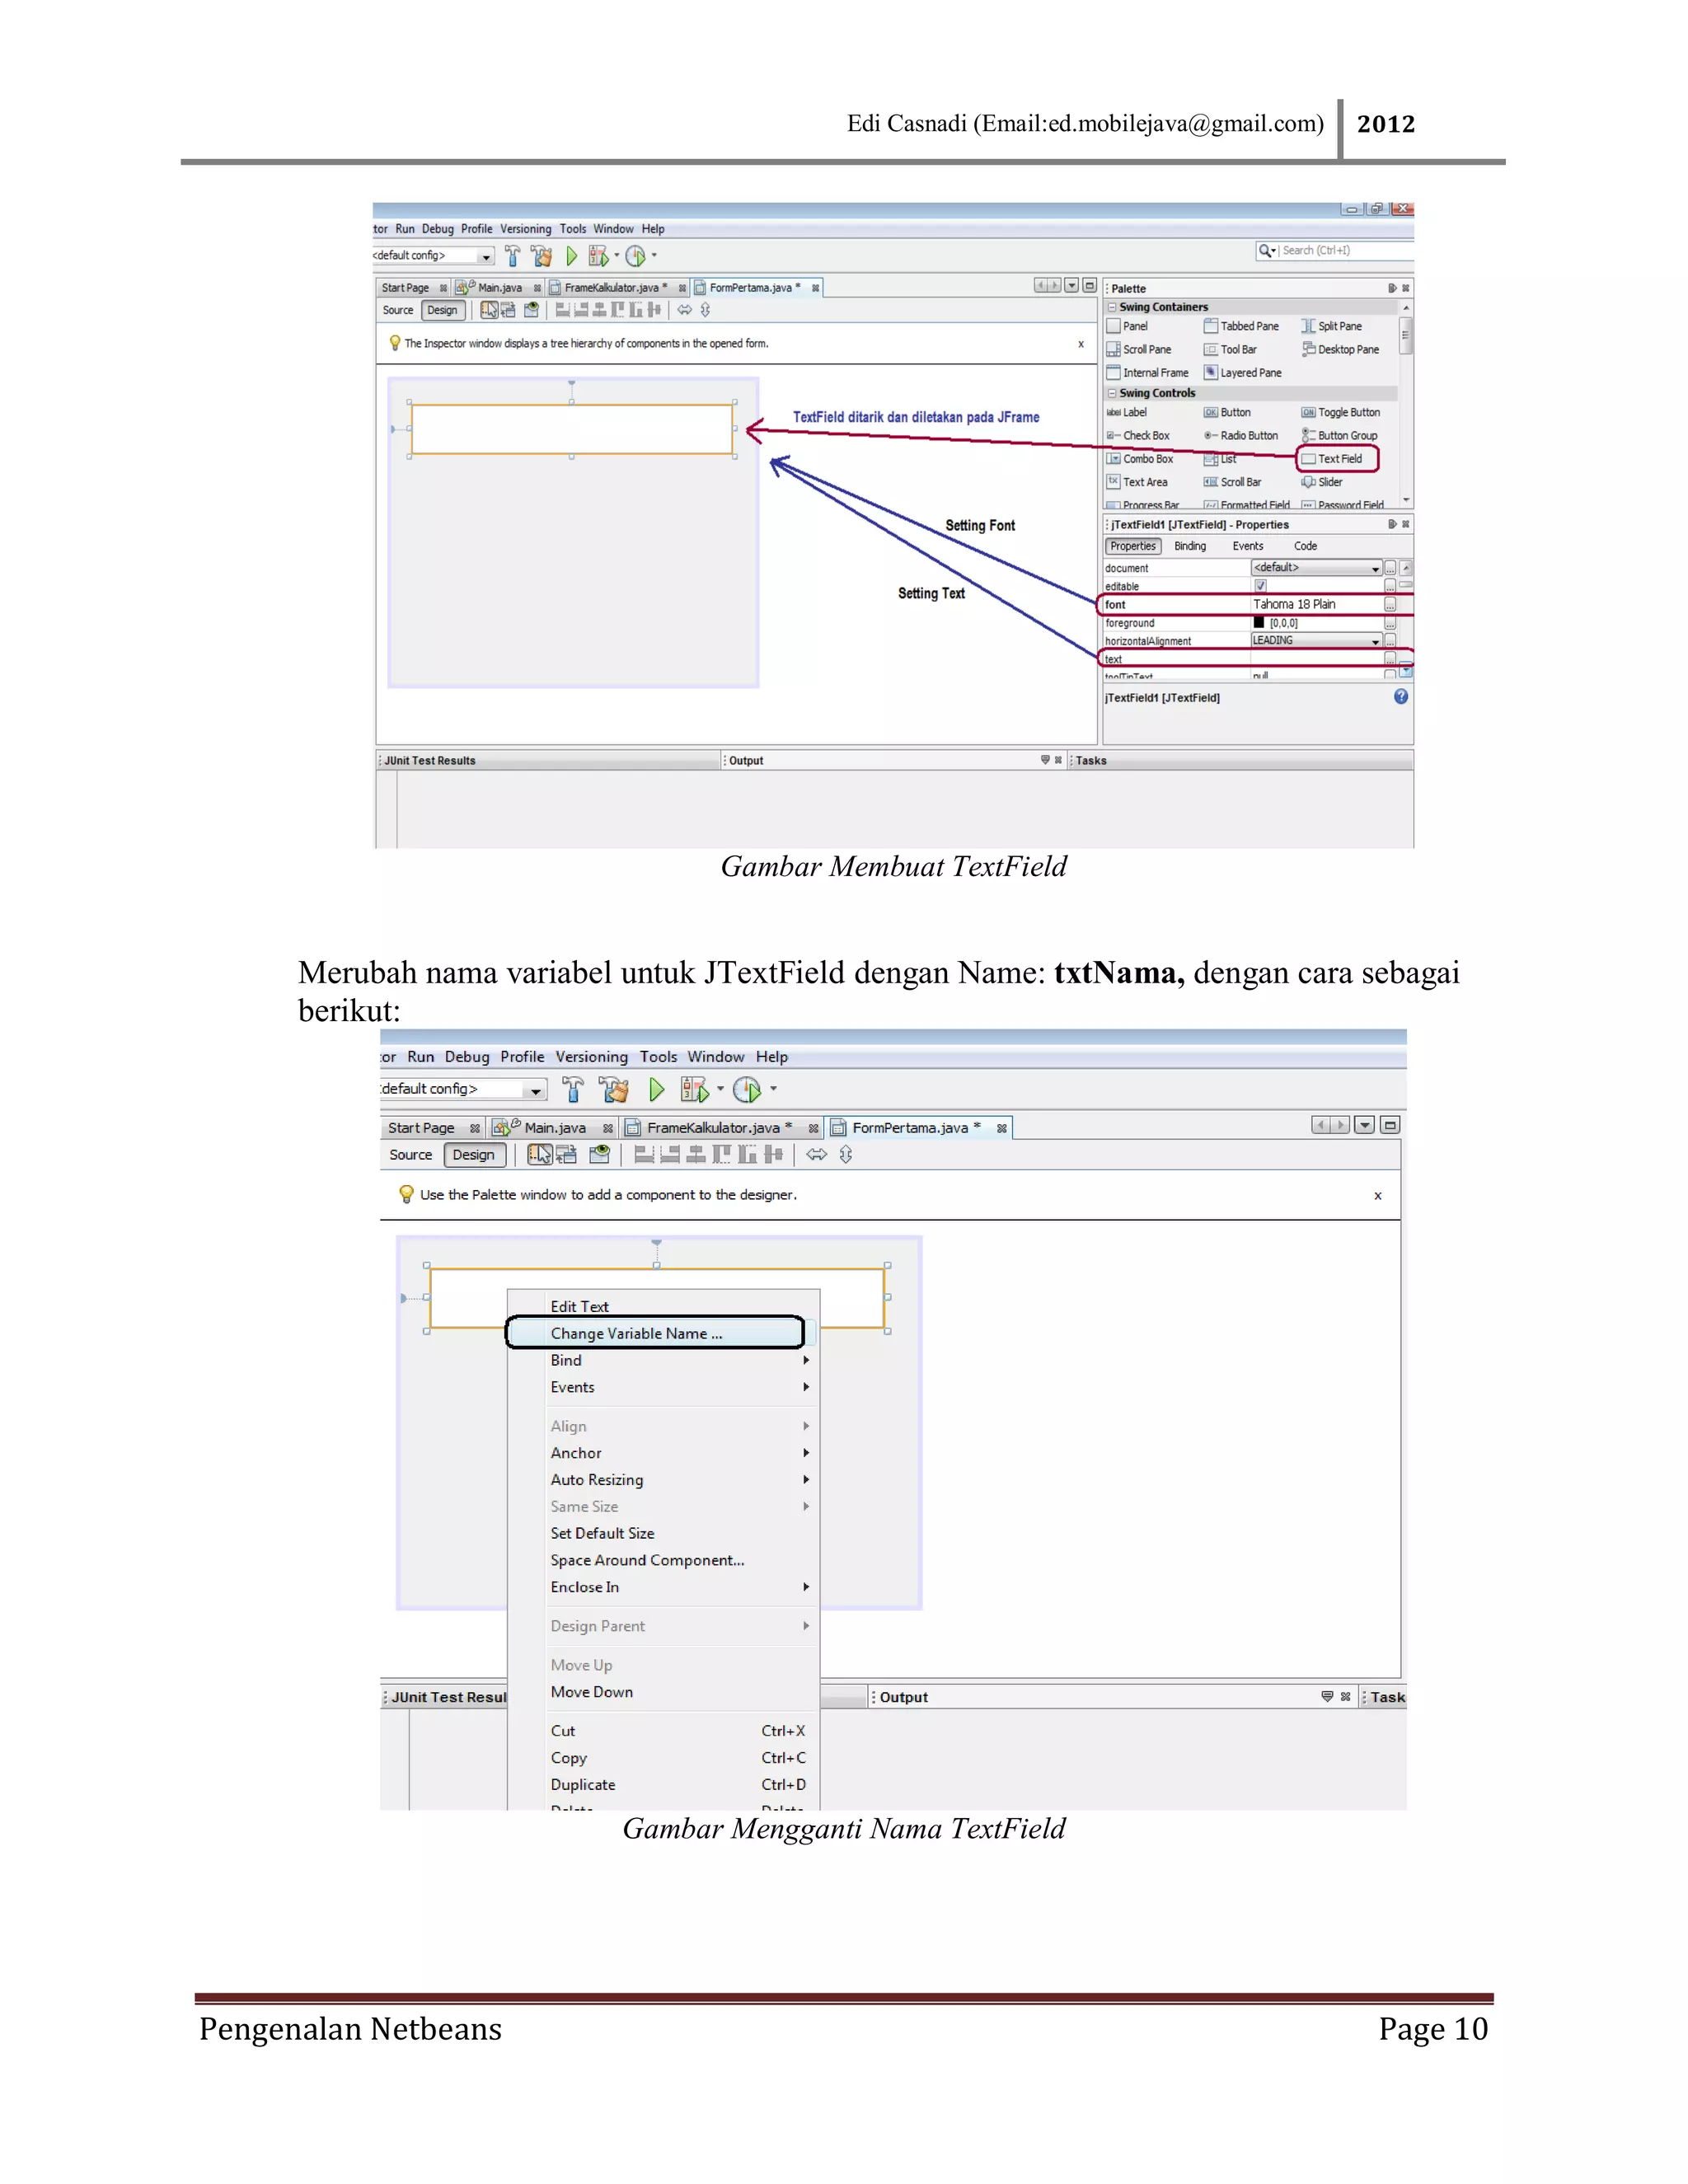
Task: Pick the Text Area component in the Palette
Action: click(1137, 482)
